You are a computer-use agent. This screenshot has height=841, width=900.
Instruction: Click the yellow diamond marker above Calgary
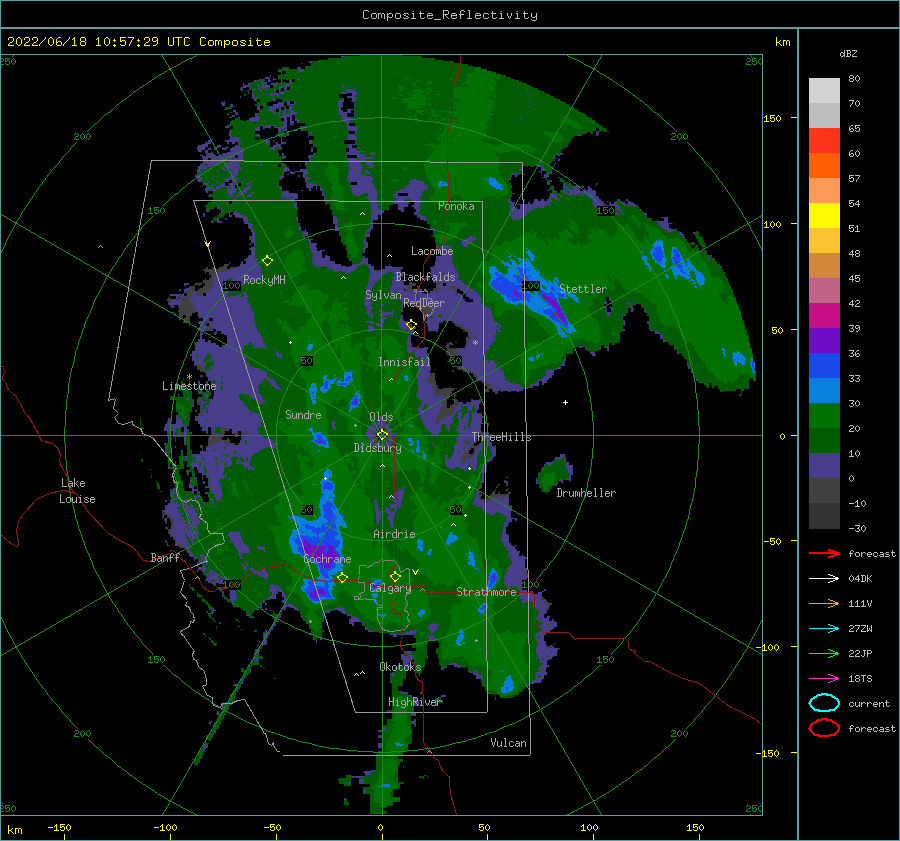pos(395,576)
